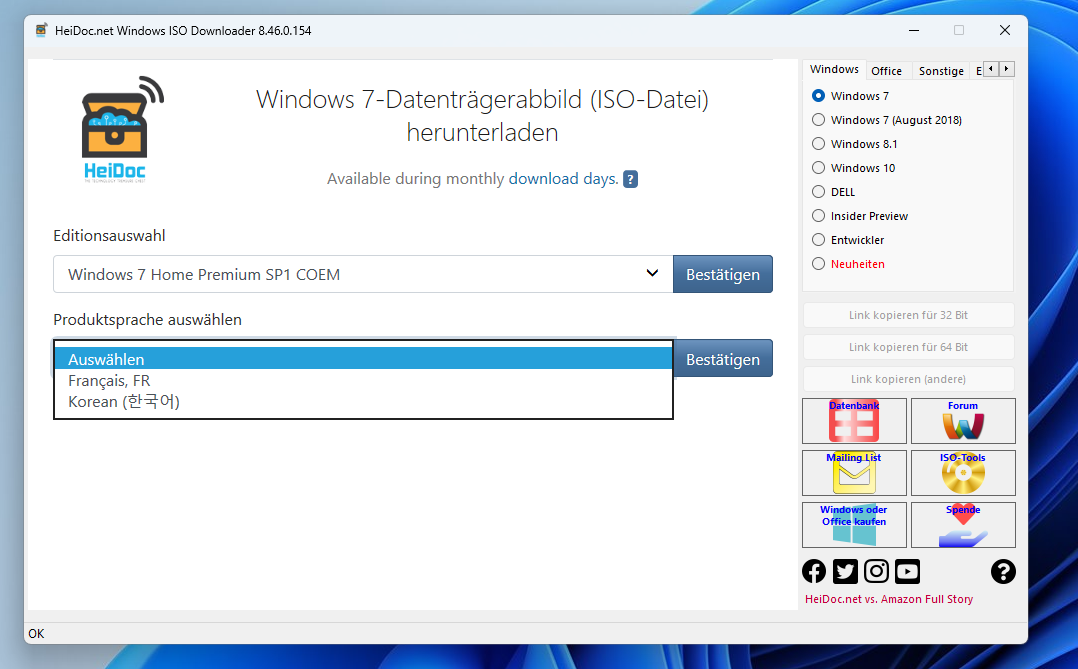Click the app icon in title bar
This screenshot has width=1078, height=669.
click(41, 30)
